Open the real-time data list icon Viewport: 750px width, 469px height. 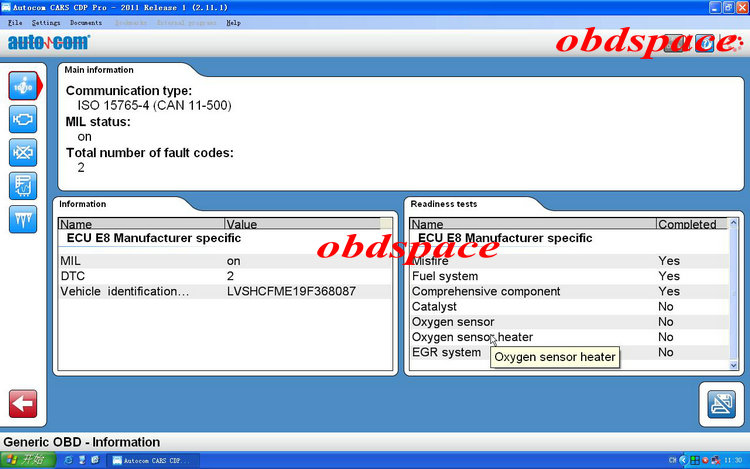coord(23,185)
